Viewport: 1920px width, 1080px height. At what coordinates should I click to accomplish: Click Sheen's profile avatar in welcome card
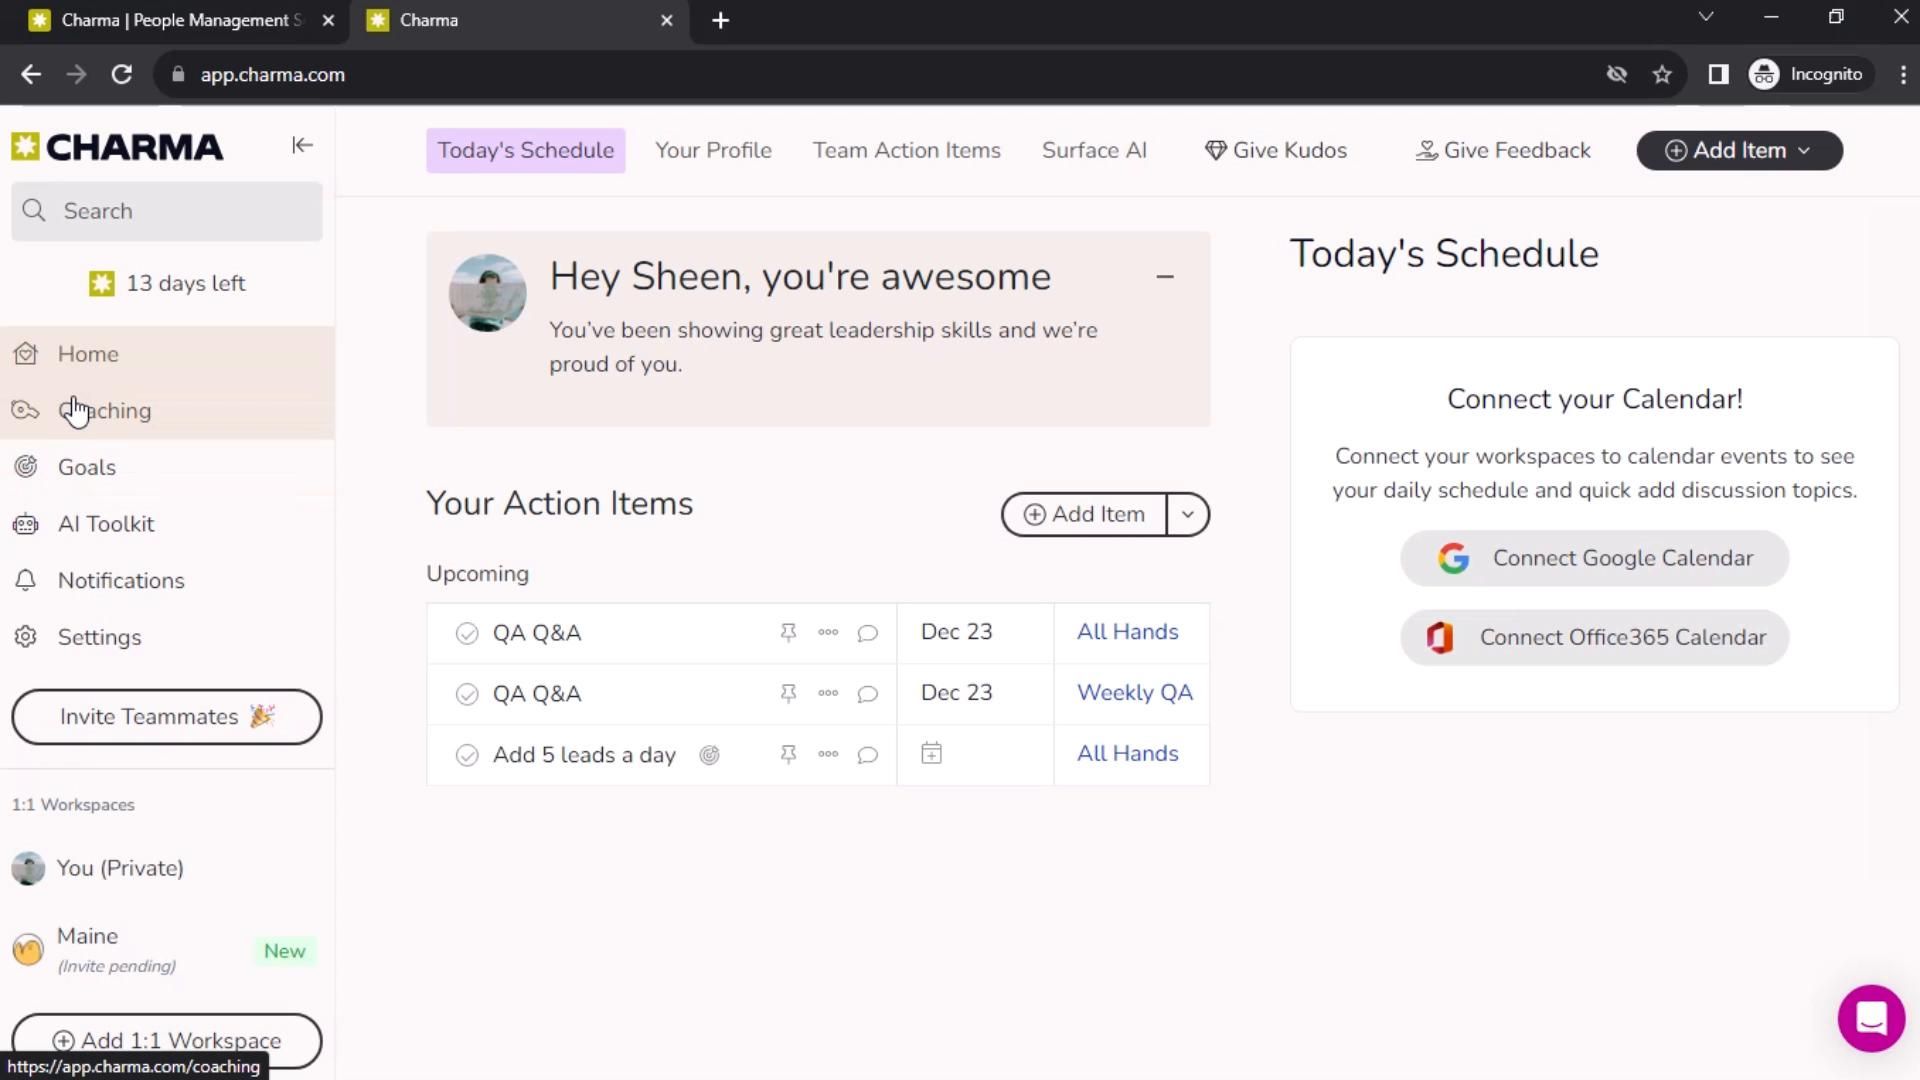pos(488,293)
